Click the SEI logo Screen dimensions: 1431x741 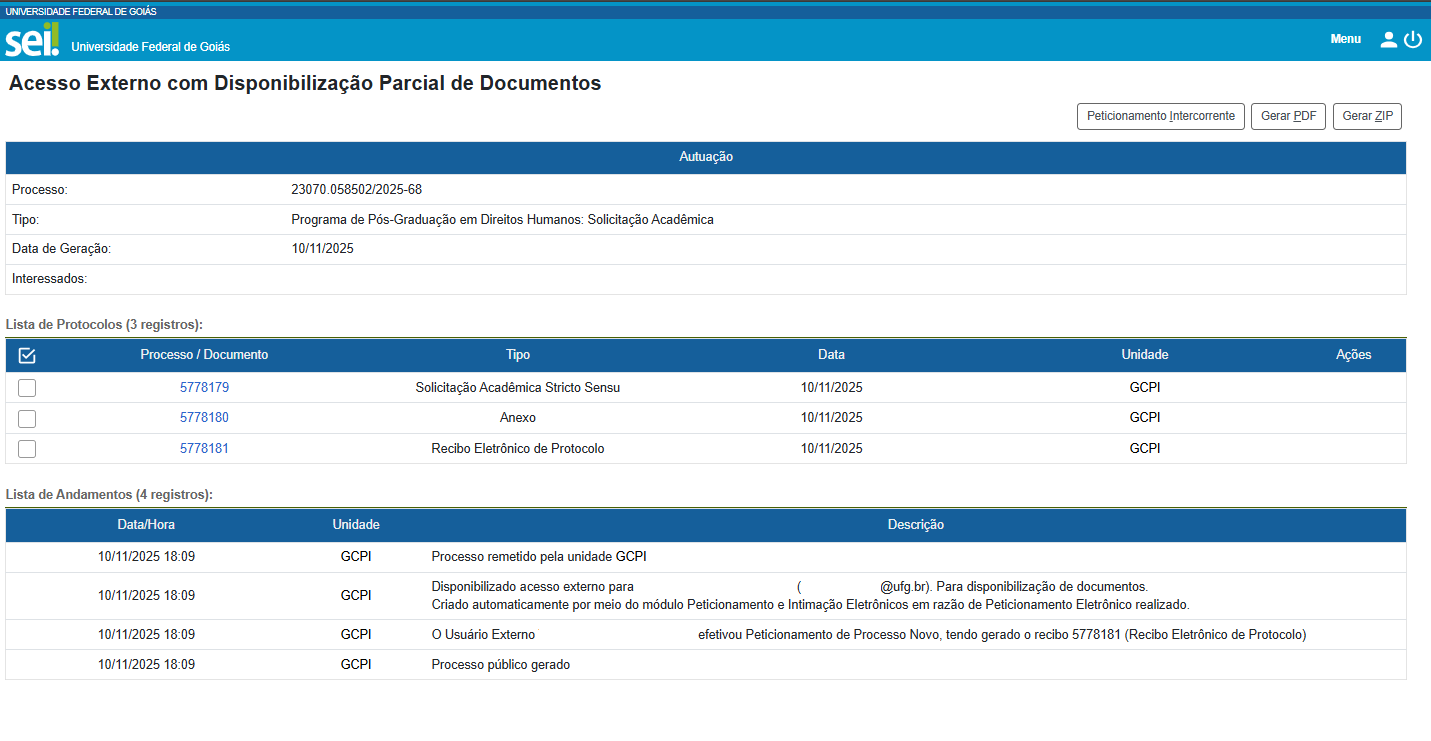coord(32,40)
